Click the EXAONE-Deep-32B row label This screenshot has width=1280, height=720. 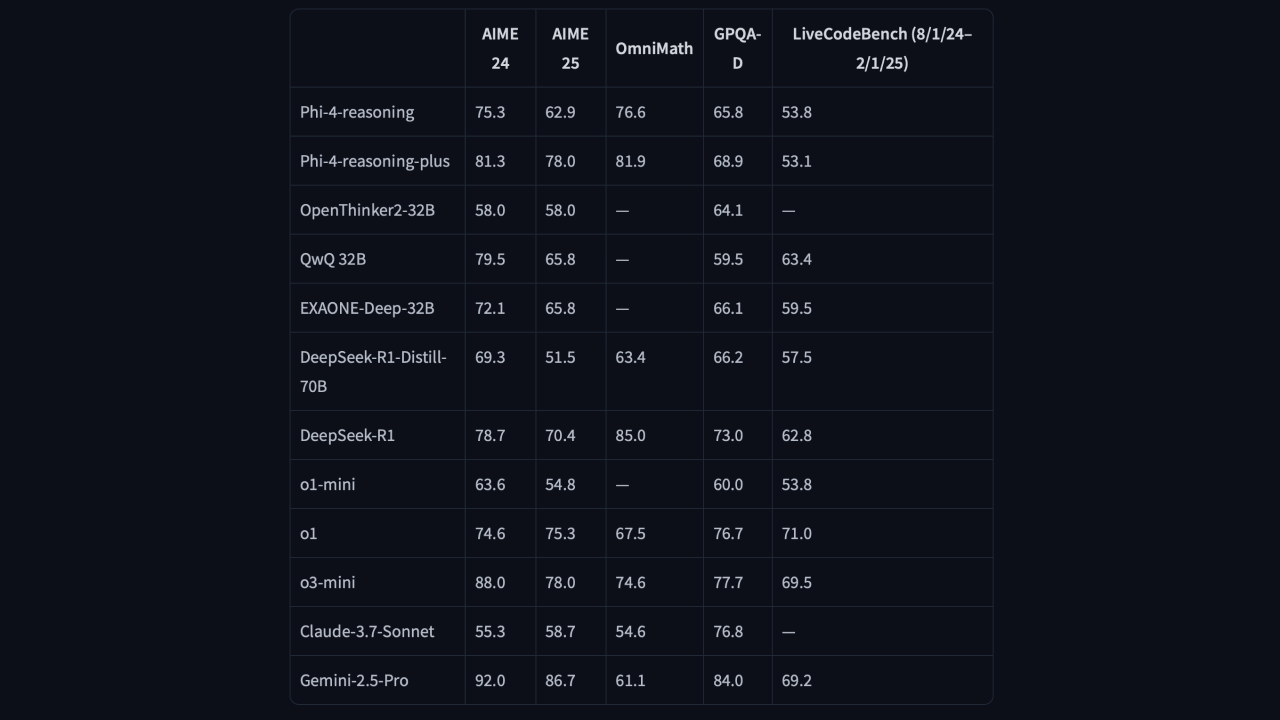(x=367, y=308)
